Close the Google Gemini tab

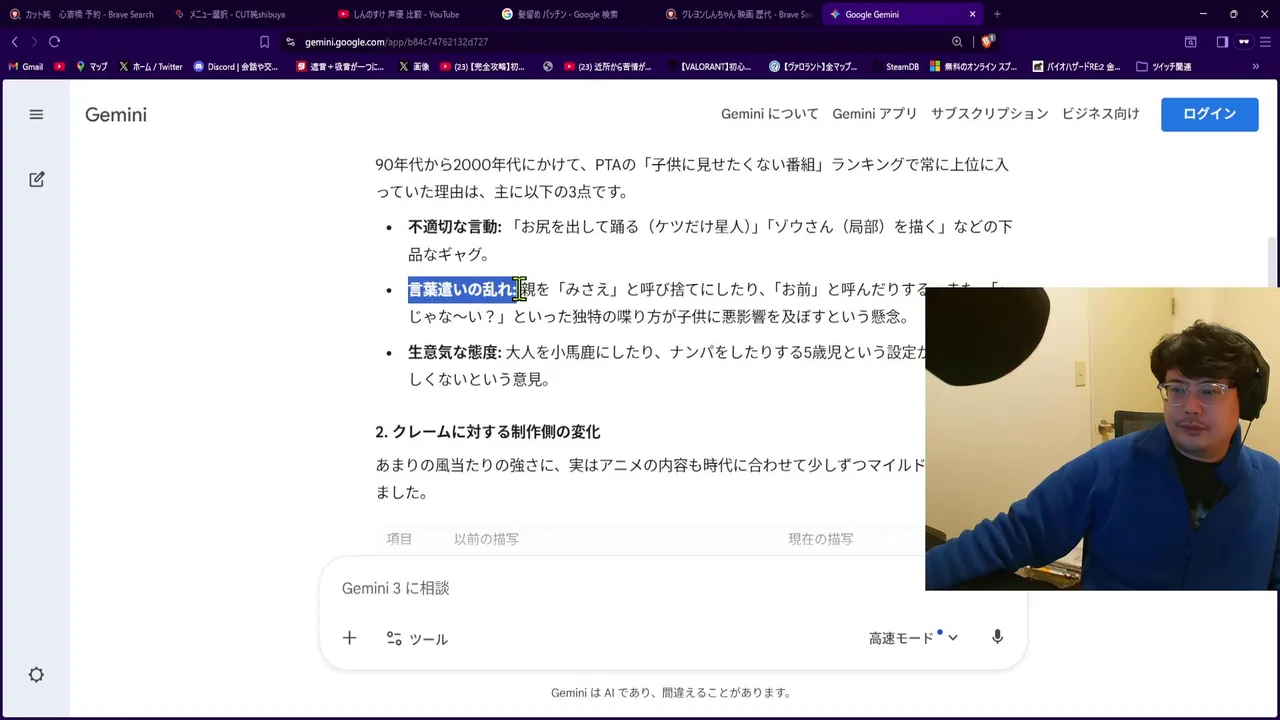point(972,14)
